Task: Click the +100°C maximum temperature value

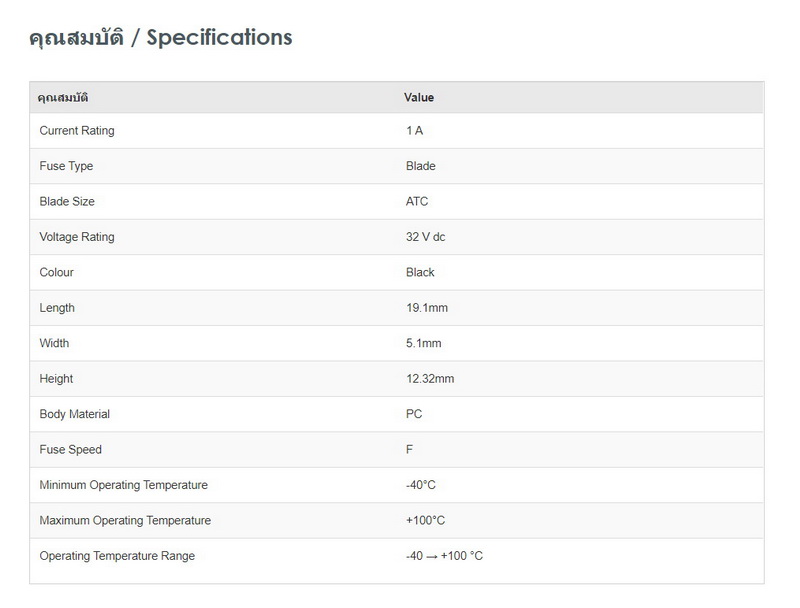Action: pos(426,521)
